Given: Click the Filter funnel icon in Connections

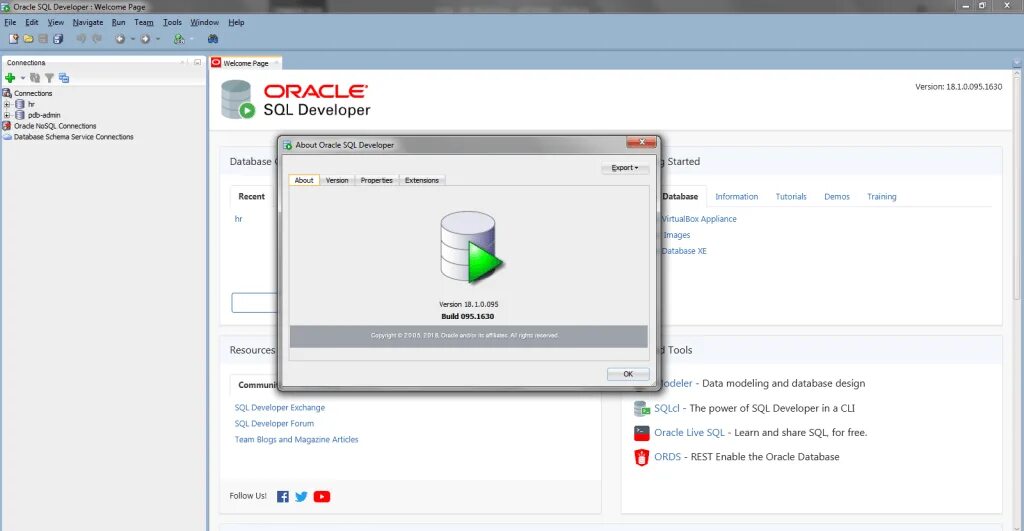Looking at the screenshot, I should [x=49, y=78].
